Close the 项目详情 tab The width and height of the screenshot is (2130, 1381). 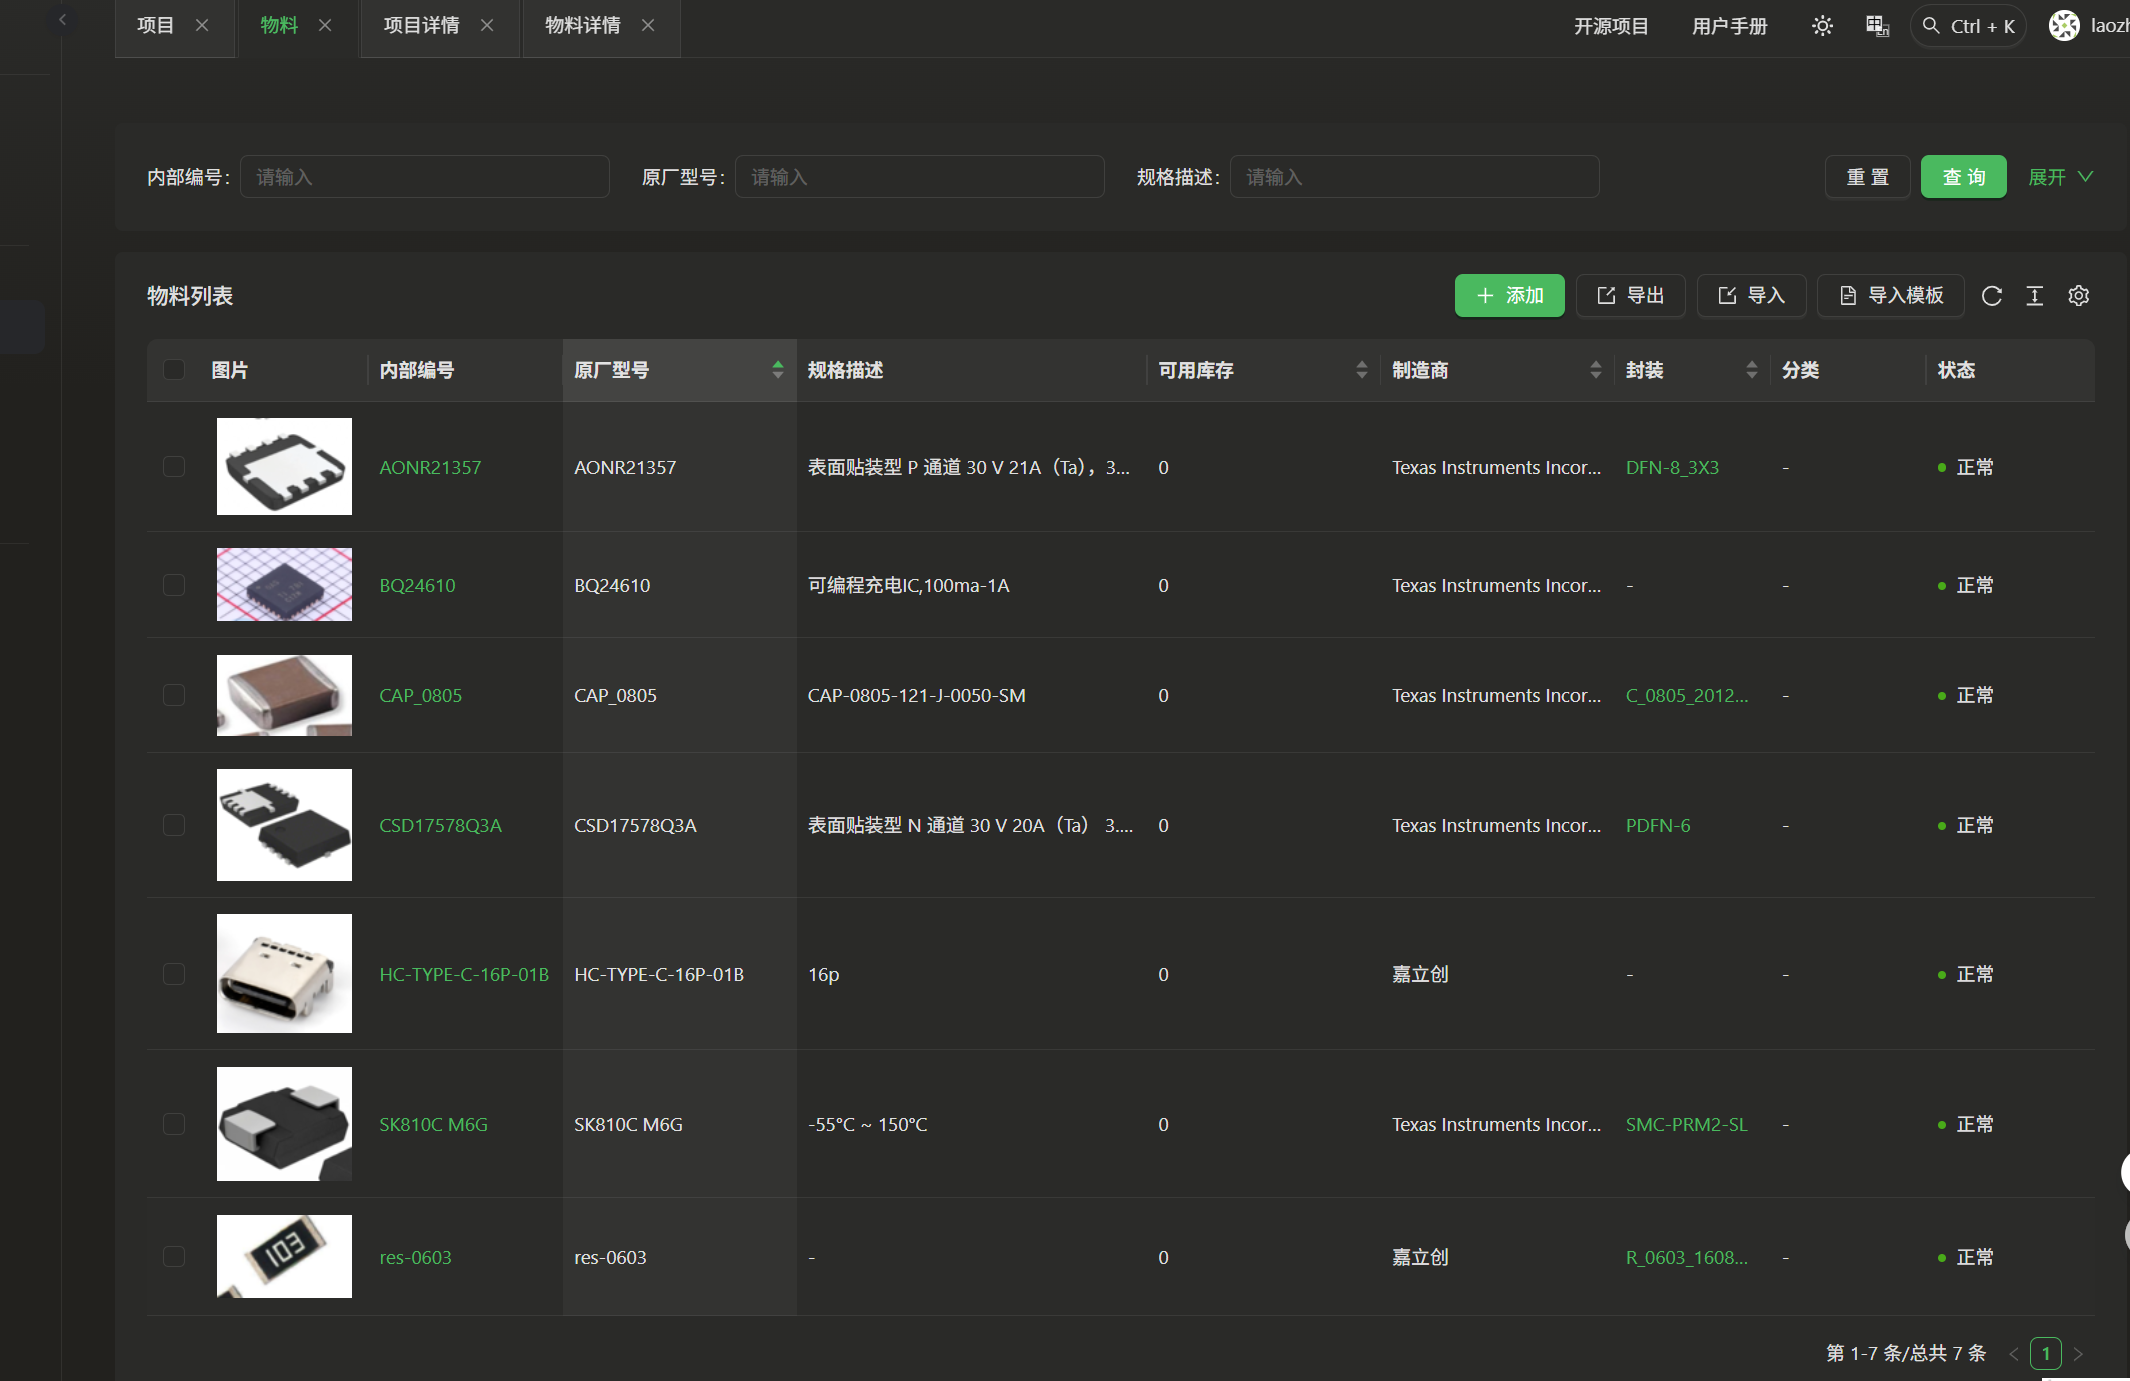pos(487,25)
